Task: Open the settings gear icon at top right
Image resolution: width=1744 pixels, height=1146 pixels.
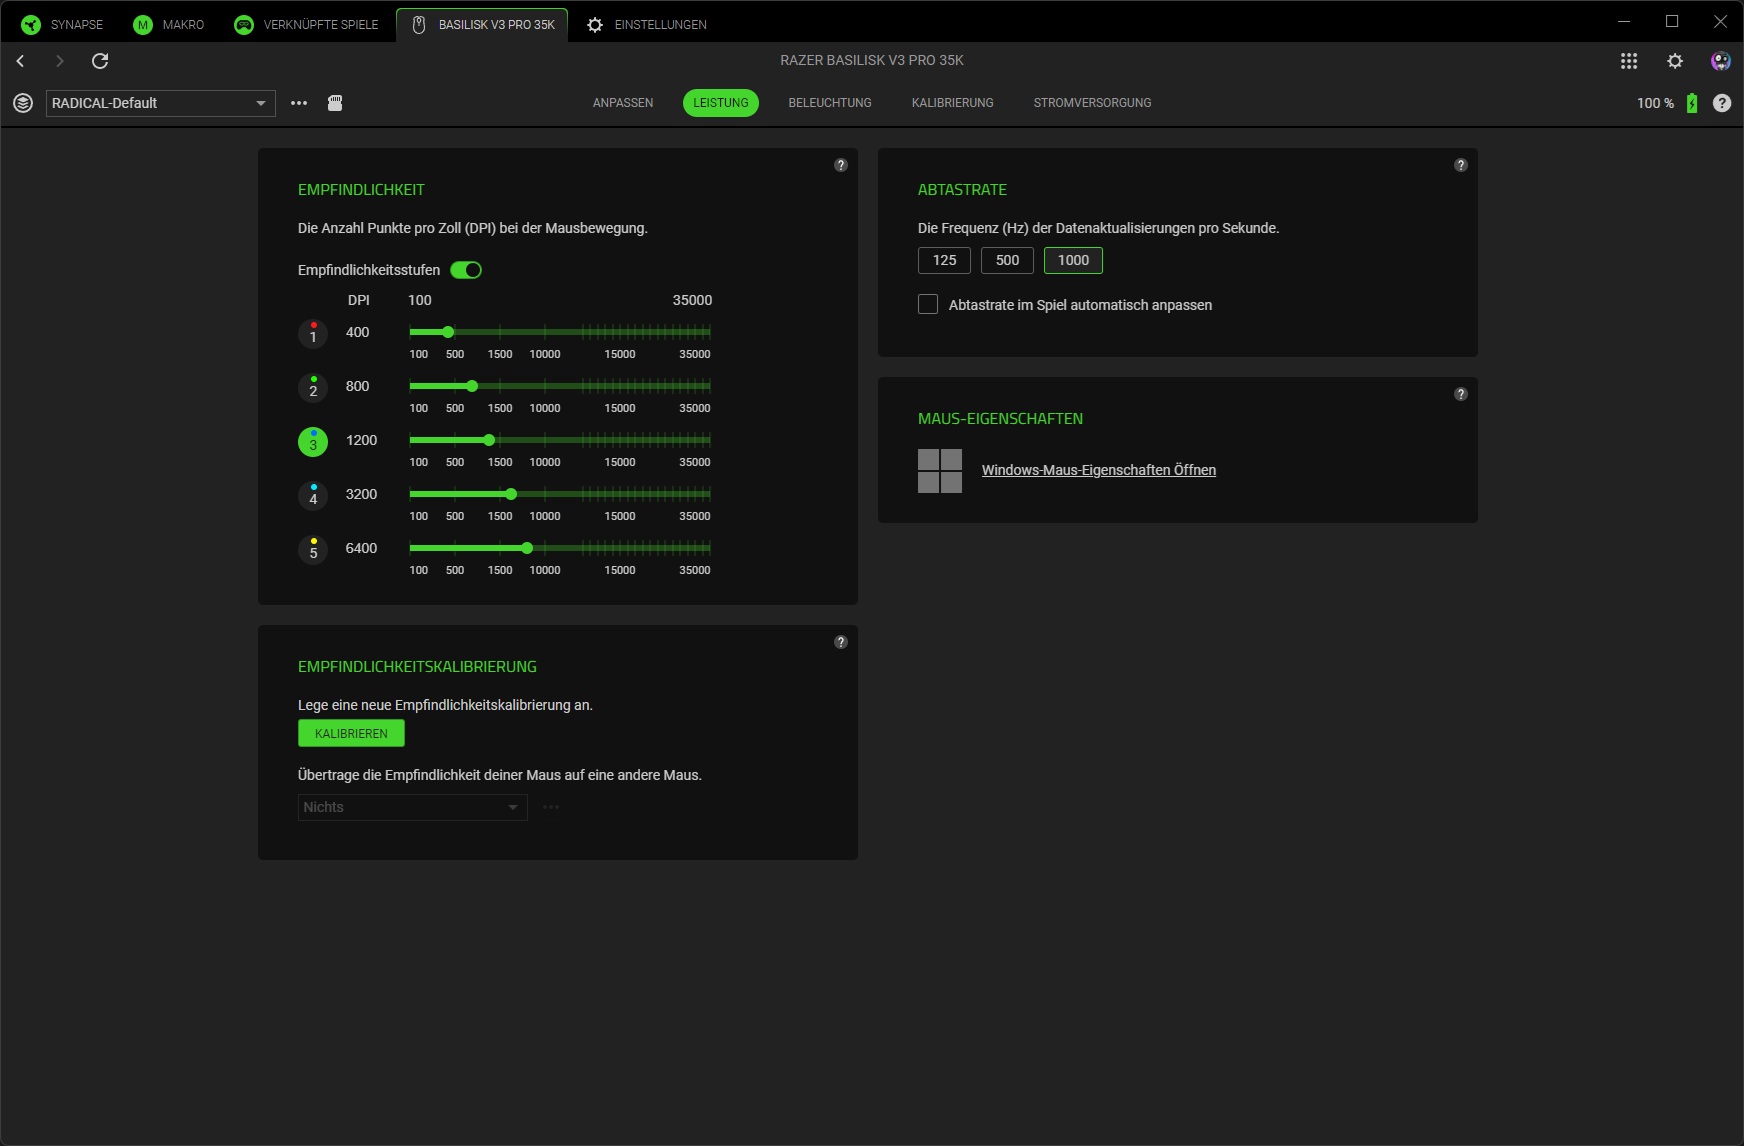Action: click(1675, 61)
